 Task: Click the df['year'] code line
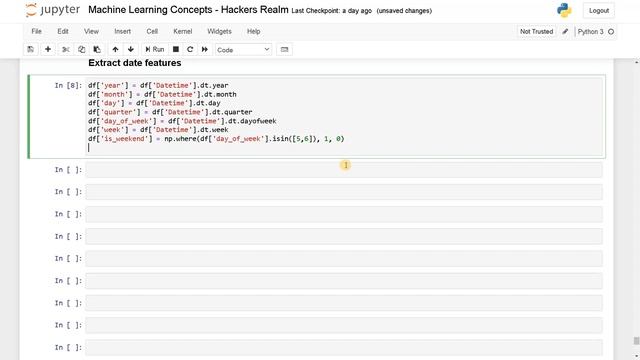tap(158, 85)
